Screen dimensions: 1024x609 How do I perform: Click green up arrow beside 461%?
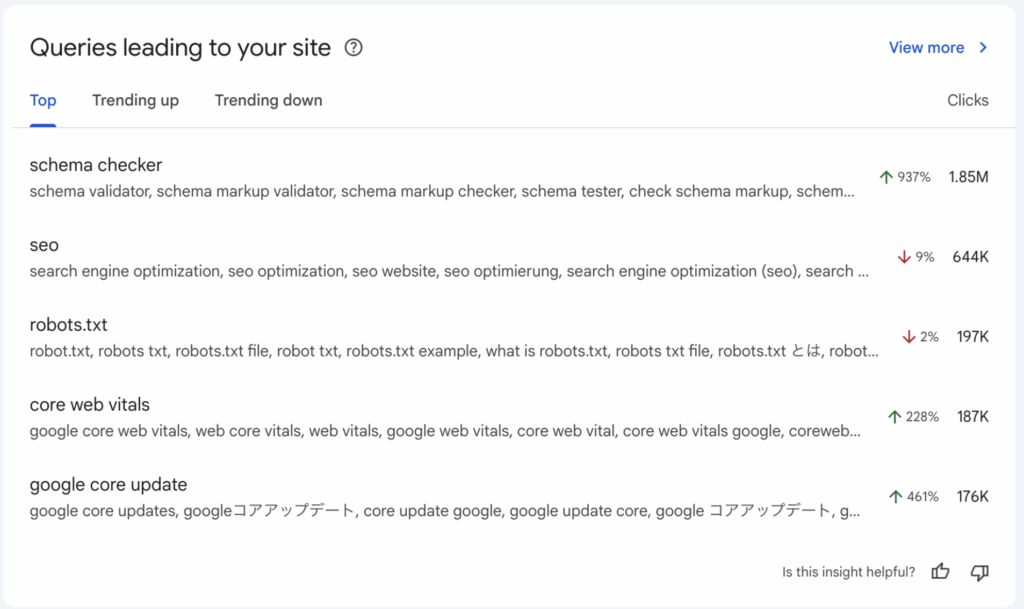pos(895,497)
